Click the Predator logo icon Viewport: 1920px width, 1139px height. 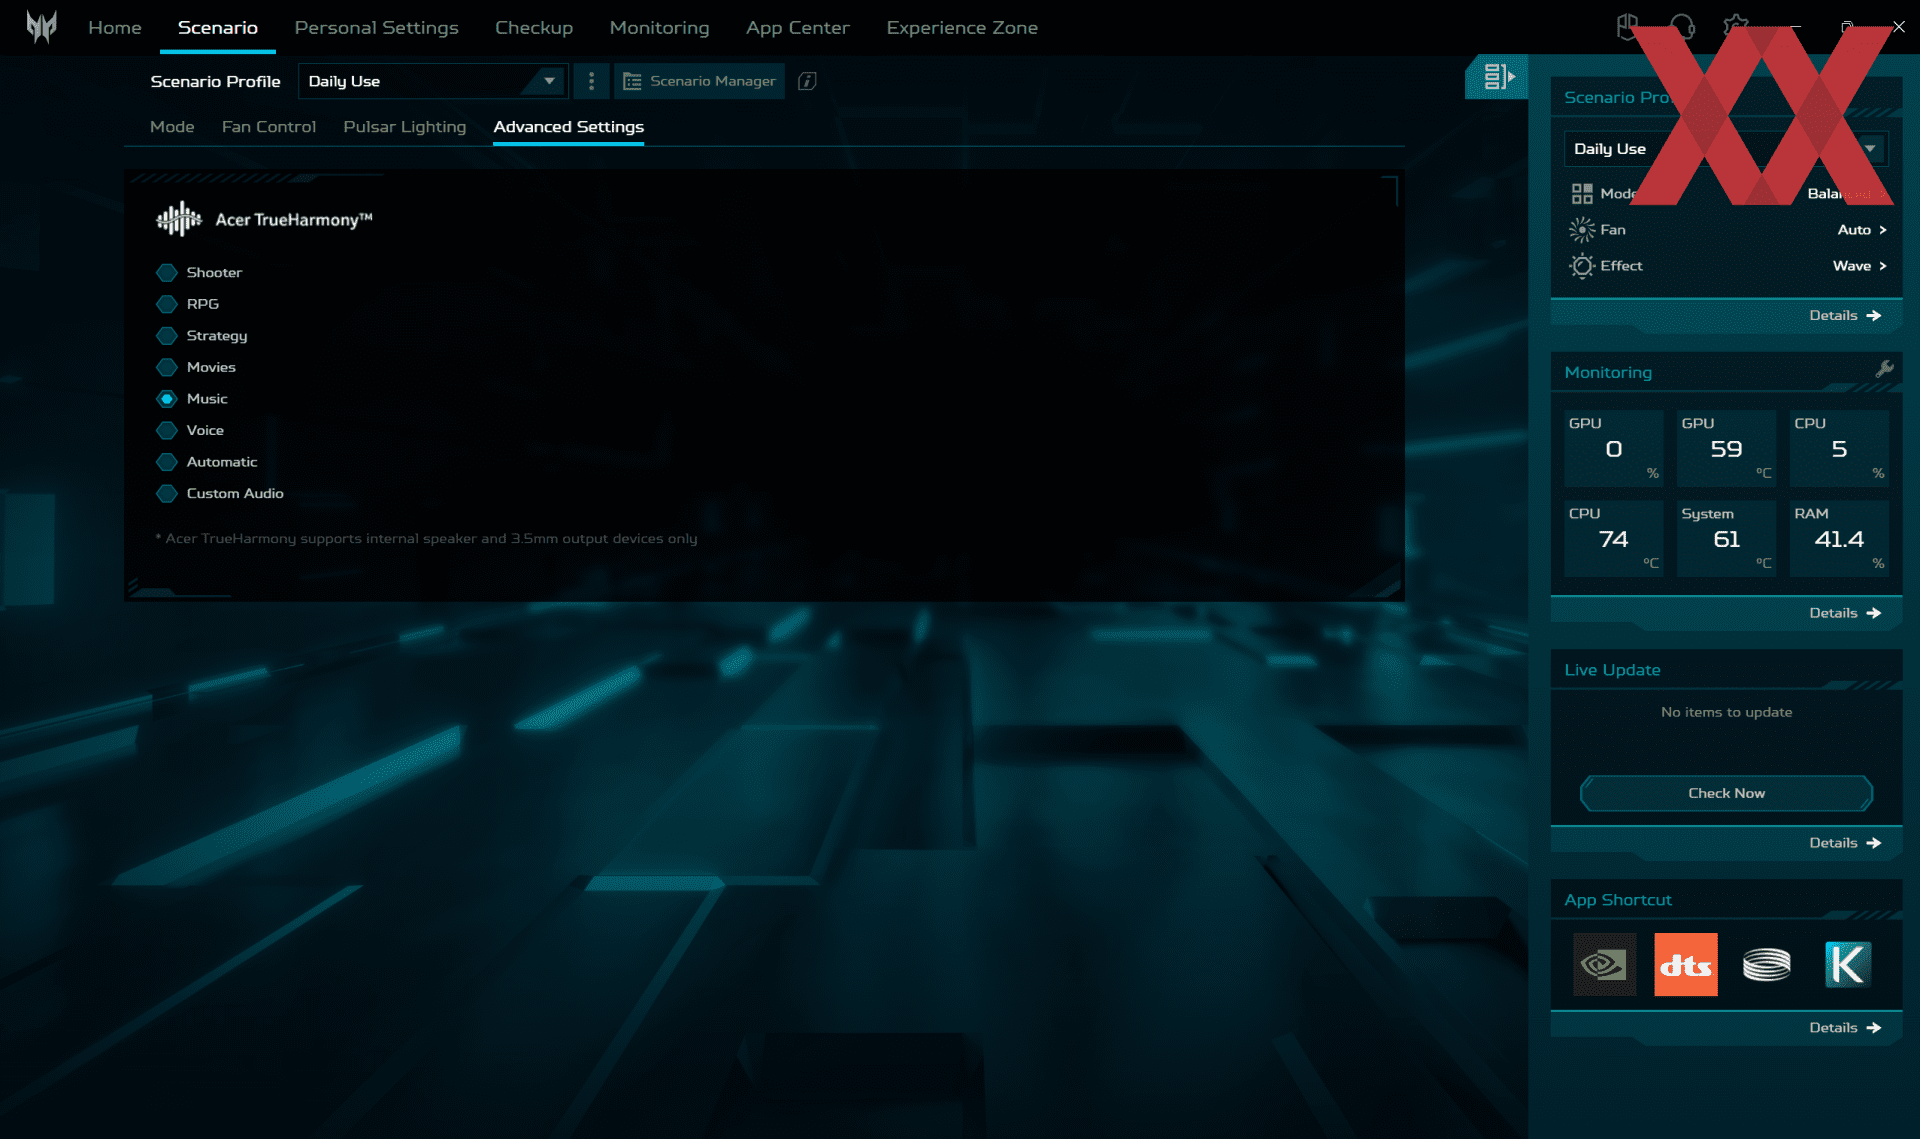point(41,27)
